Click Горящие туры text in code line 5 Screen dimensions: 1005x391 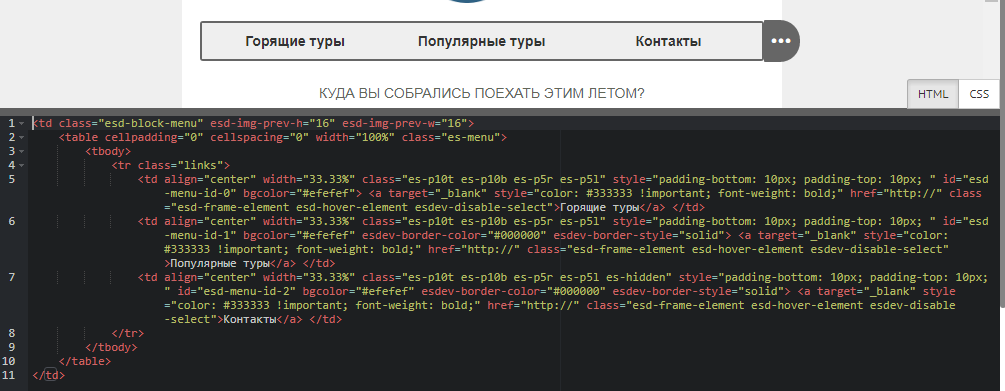click(x=600, y=208)
